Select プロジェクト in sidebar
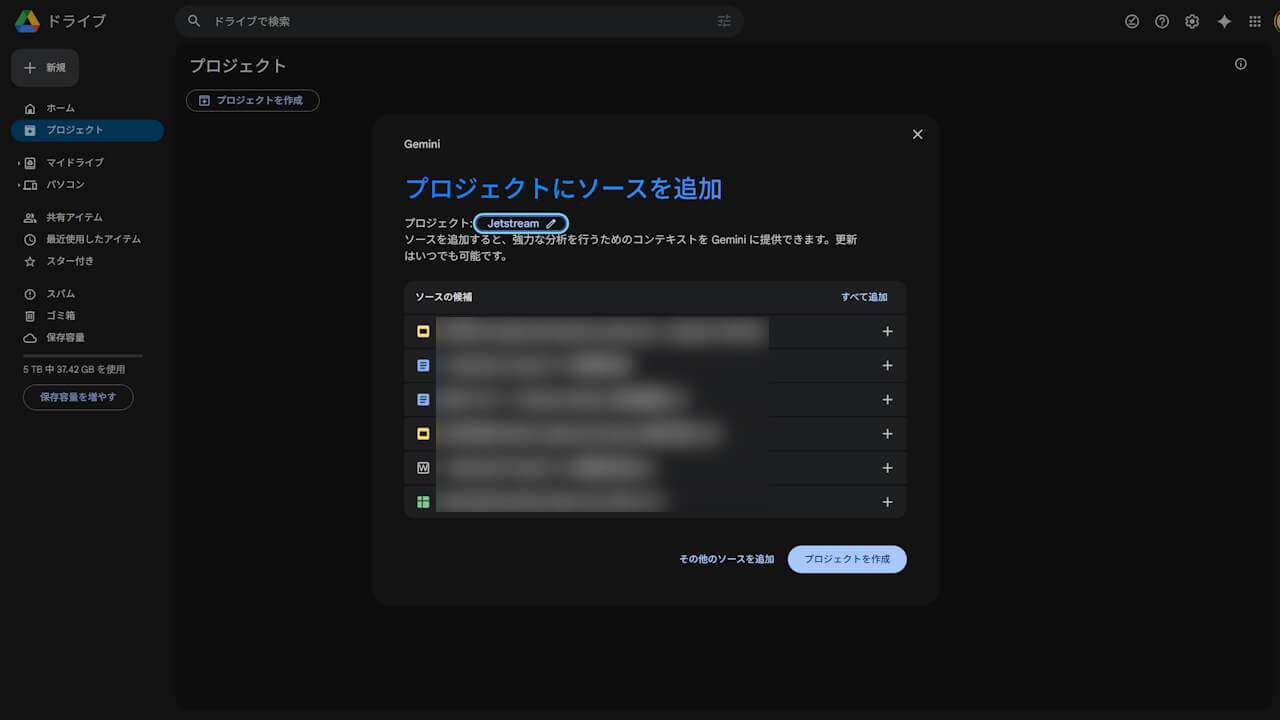The image size is (1280, 720). click(x=87, y=130)
